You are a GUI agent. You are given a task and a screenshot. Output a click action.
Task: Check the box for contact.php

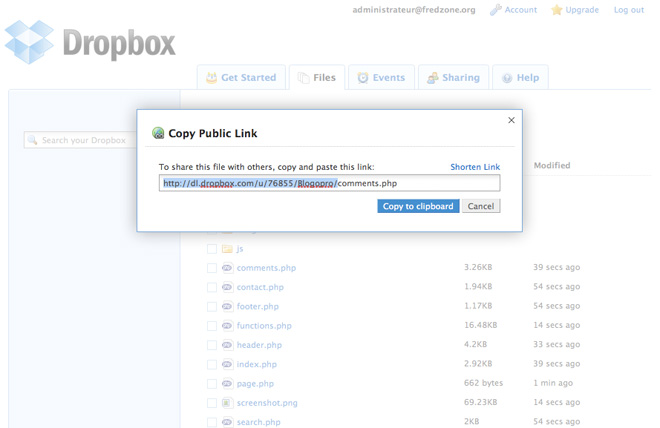pyautogui.click(x=212, y=287)
